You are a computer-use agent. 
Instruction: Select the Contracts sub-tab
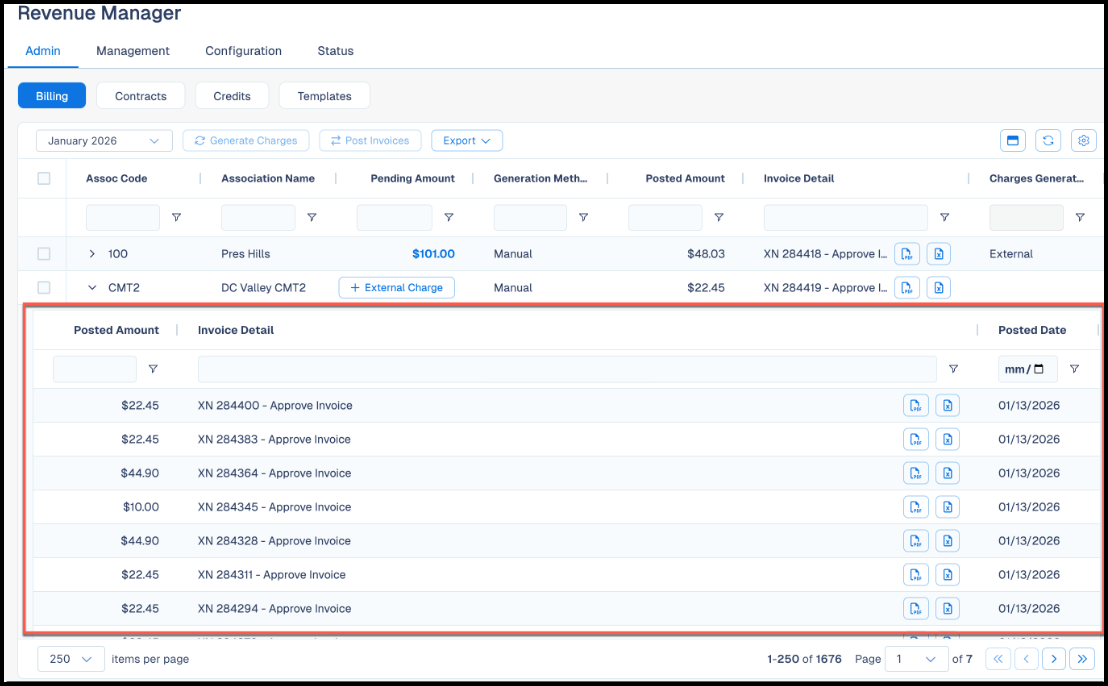141,96
